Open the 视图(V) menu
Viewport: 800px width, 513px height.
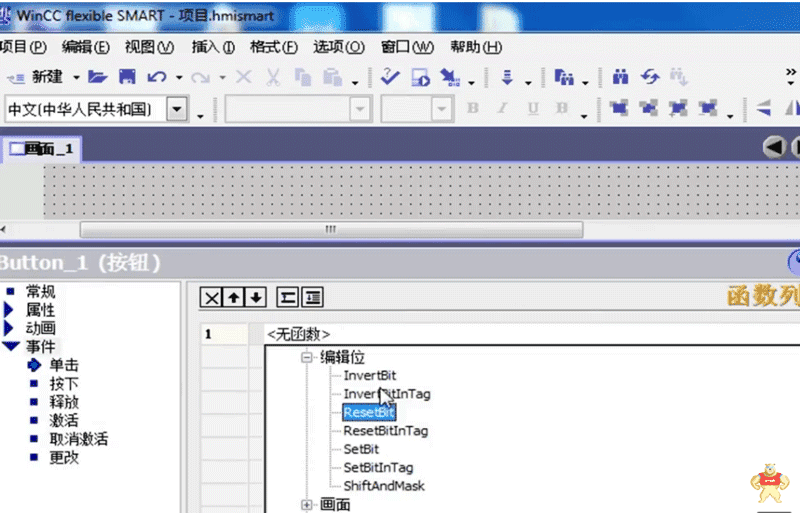coord(149,47)
